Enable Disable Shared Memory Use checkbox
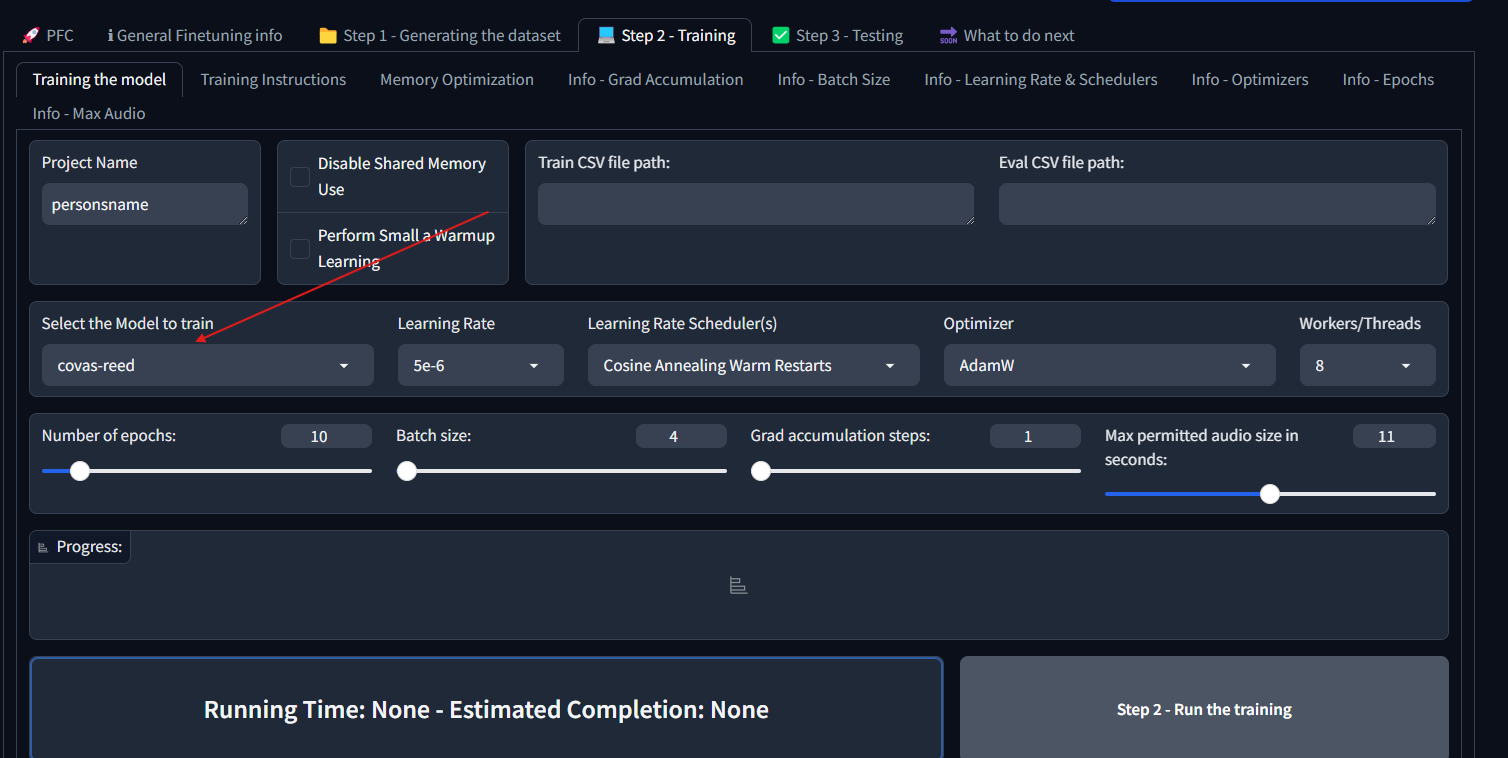This screenshot has width=1508, height=758. tap(300, 177)
